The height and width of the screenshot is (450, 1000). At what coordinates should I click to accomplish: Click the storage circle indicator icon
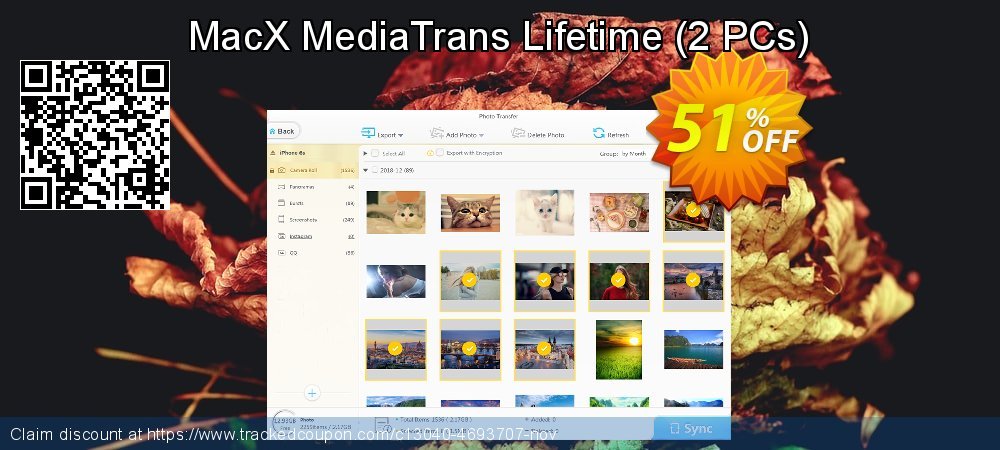(284, 421)
